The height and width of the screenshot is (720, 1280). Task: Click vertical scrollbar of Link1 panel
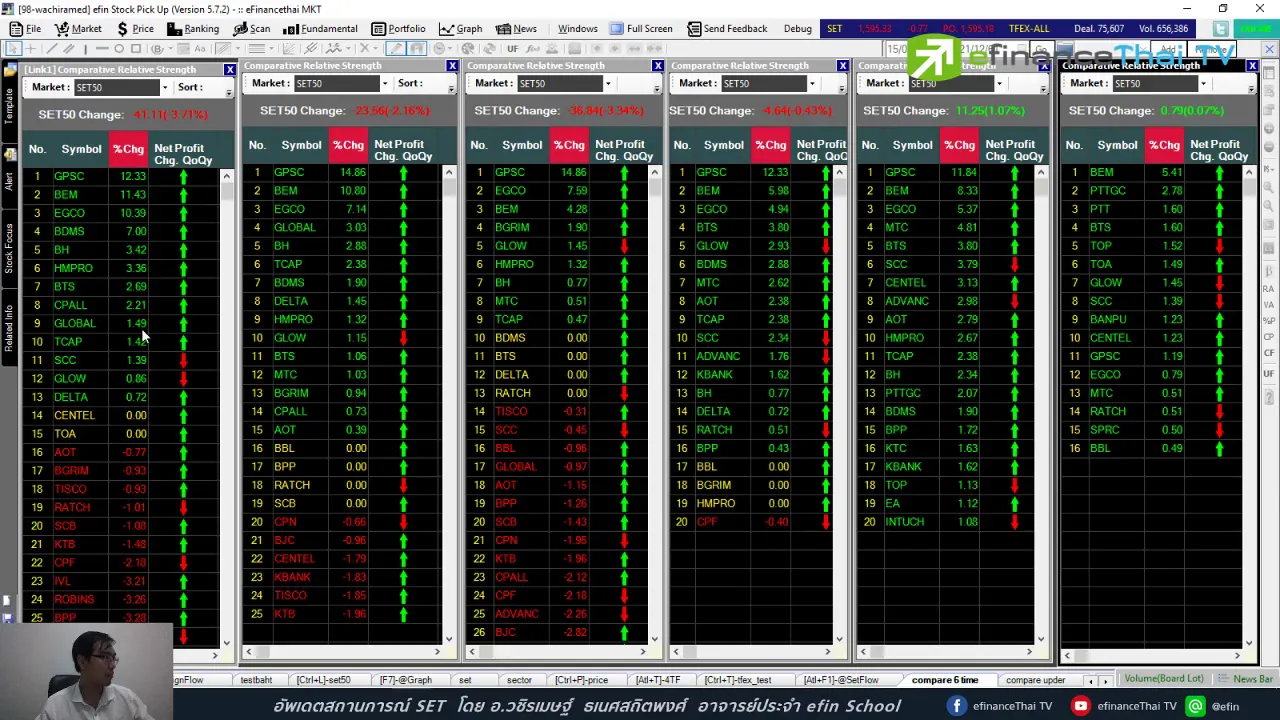(x=226, y=410)
